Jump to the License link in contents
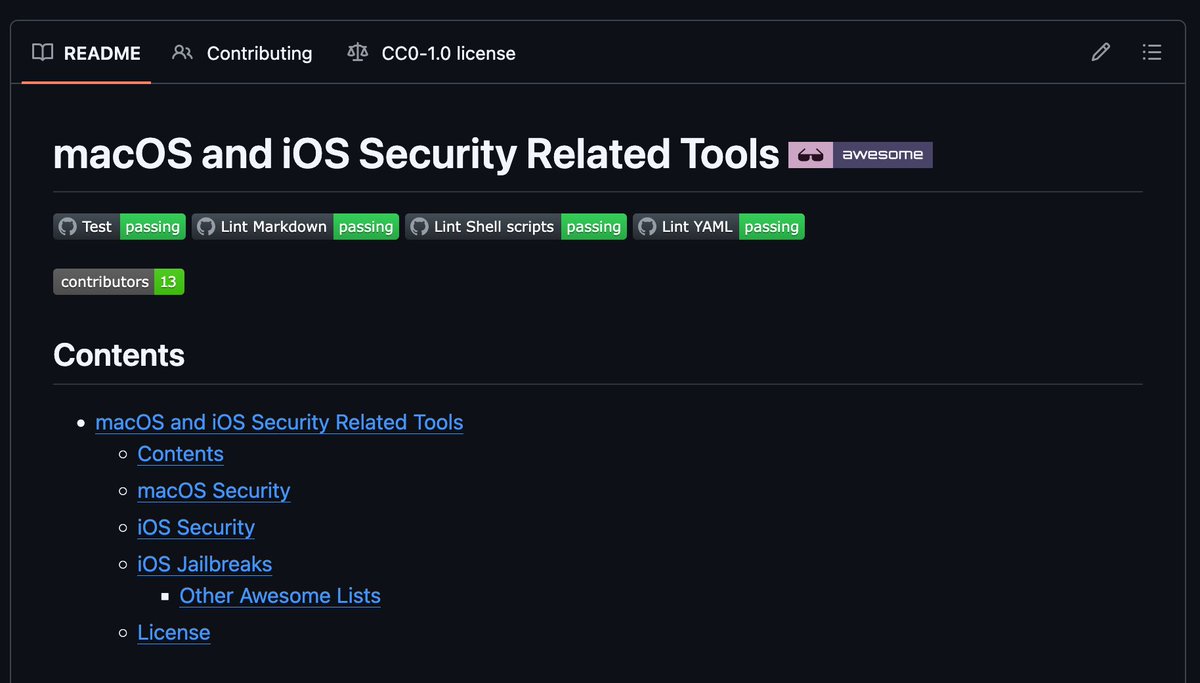The image size is (1200, 683). tap(174, 633)
